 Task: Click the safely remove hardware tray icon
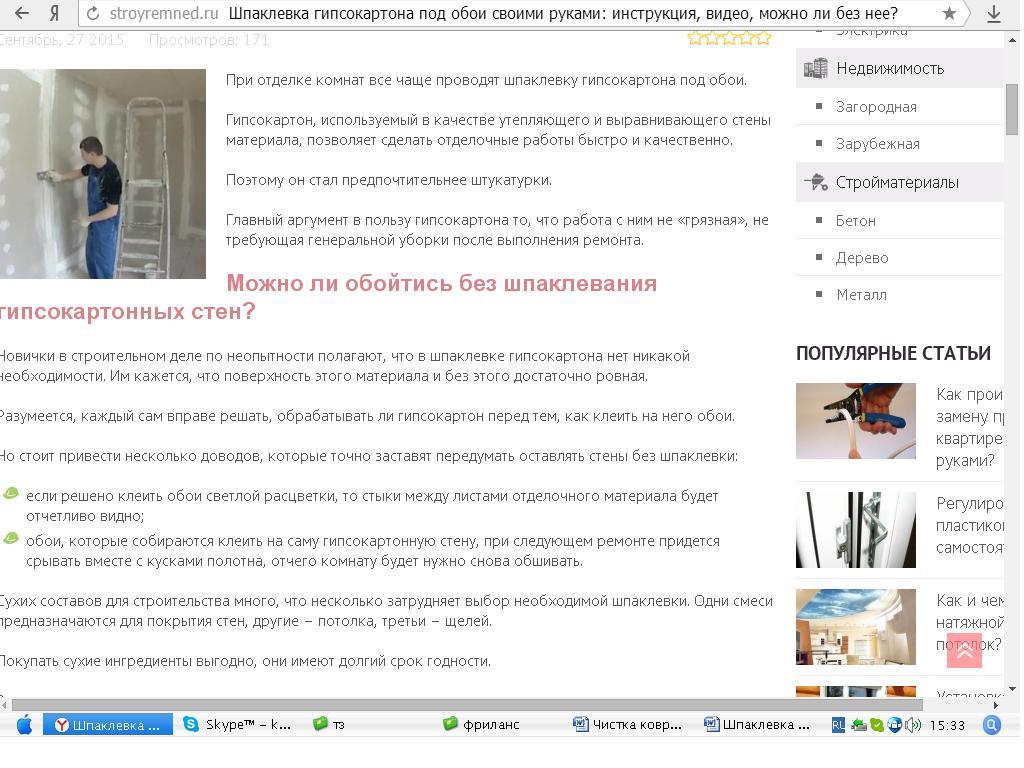pos(859,725)
